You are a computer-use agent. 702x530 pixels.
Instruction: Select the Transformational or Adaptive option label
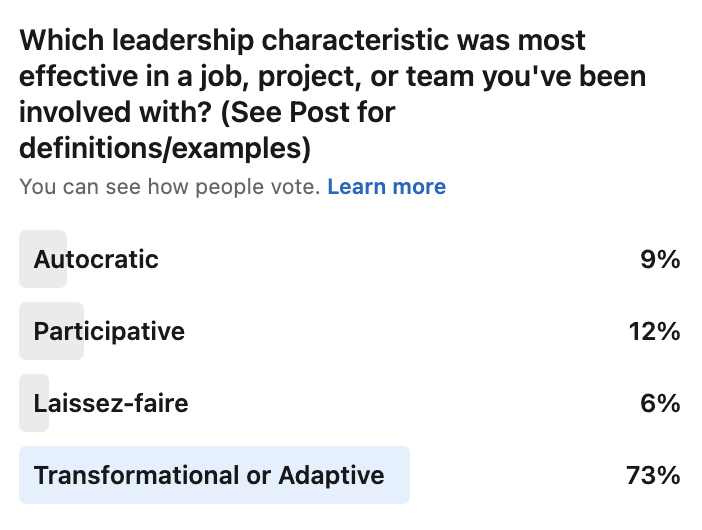pos(209,475)
